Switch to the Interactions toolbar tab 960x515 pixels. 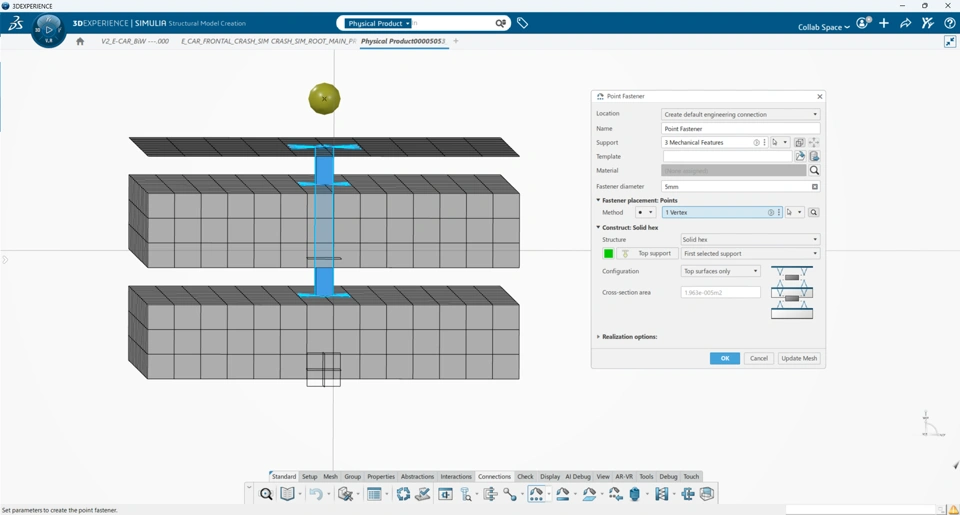point(456,476)
